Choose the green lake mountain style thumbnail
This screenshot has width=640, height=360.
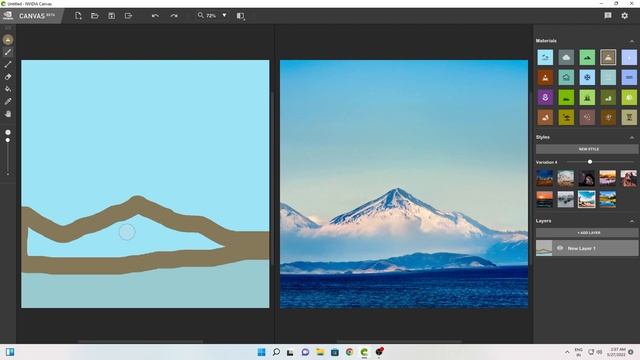pyautogui.click(x=608, y=199)
